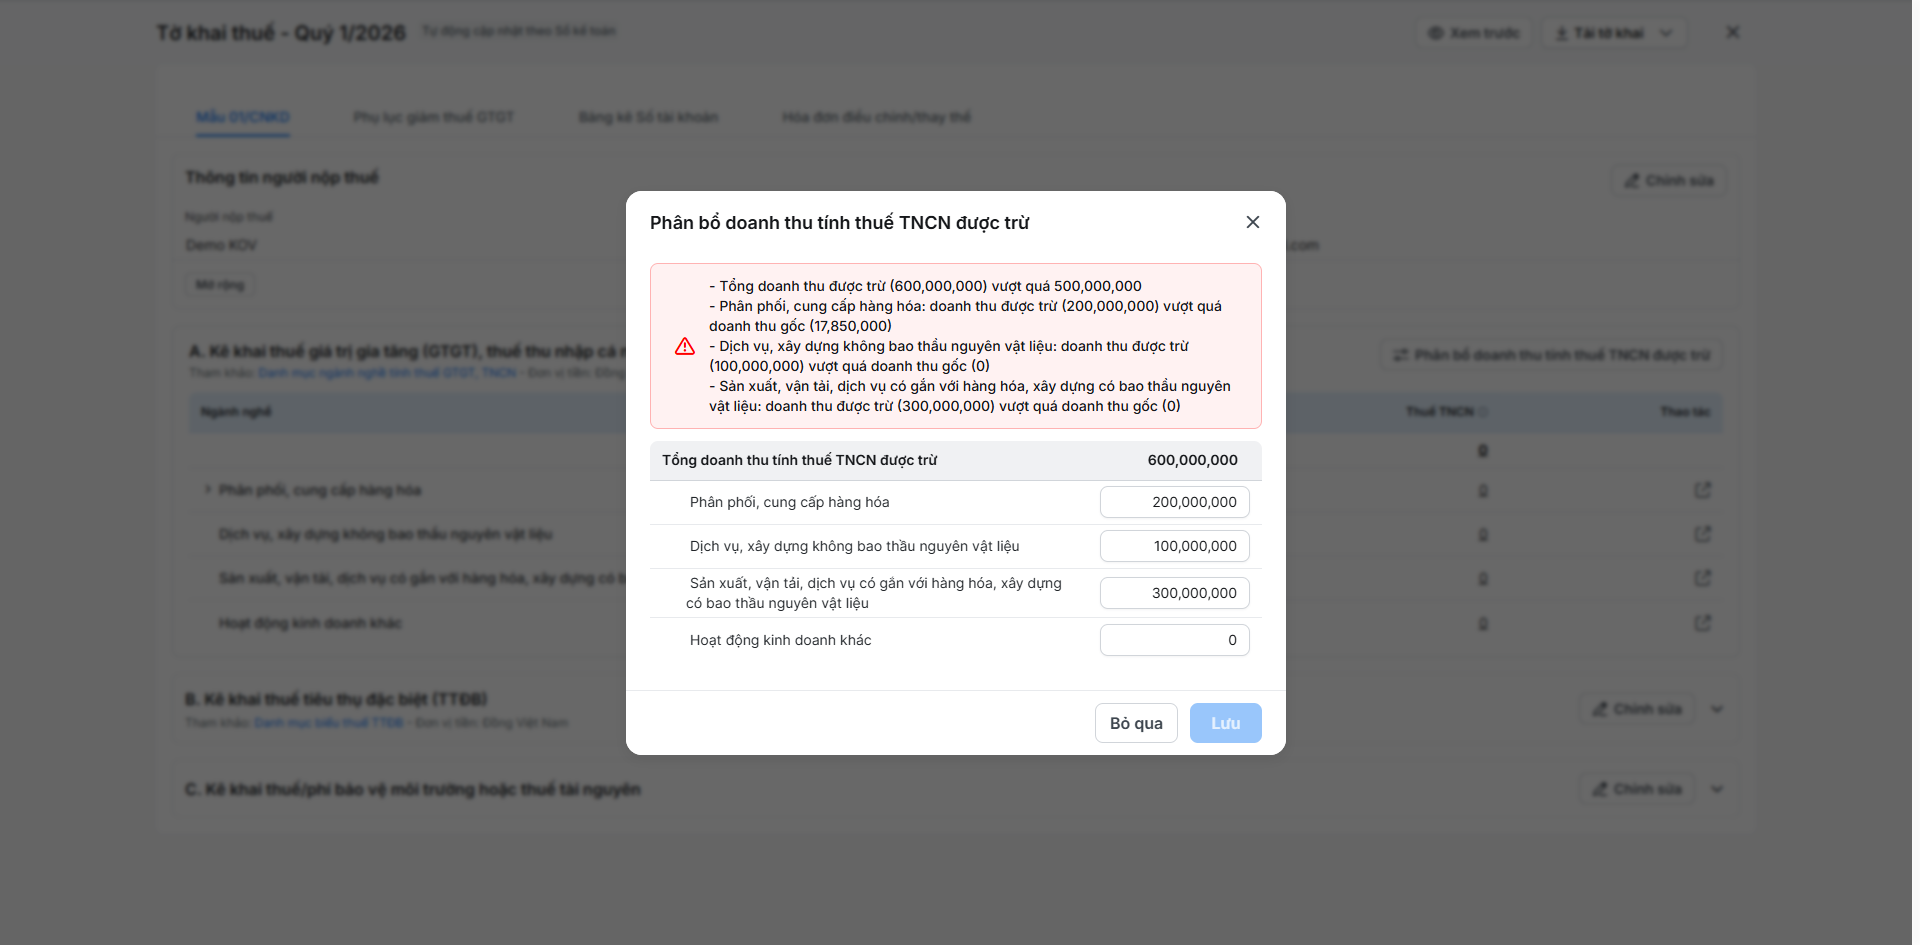Expand section C chevron
The height and width of the screenshot is (945, 1920).
click(1717, 789)
